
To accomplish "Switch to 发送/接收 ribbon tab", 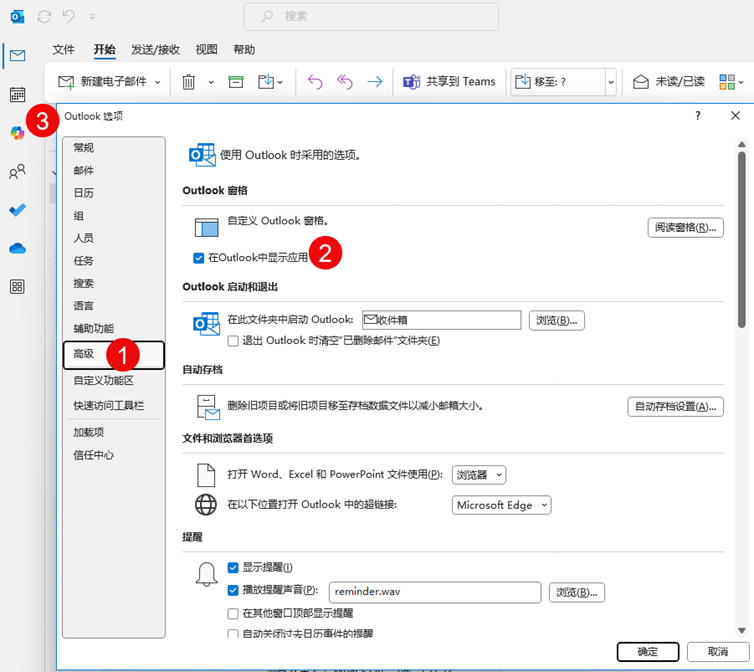I will pyautogui.click(x=155, y=50).
